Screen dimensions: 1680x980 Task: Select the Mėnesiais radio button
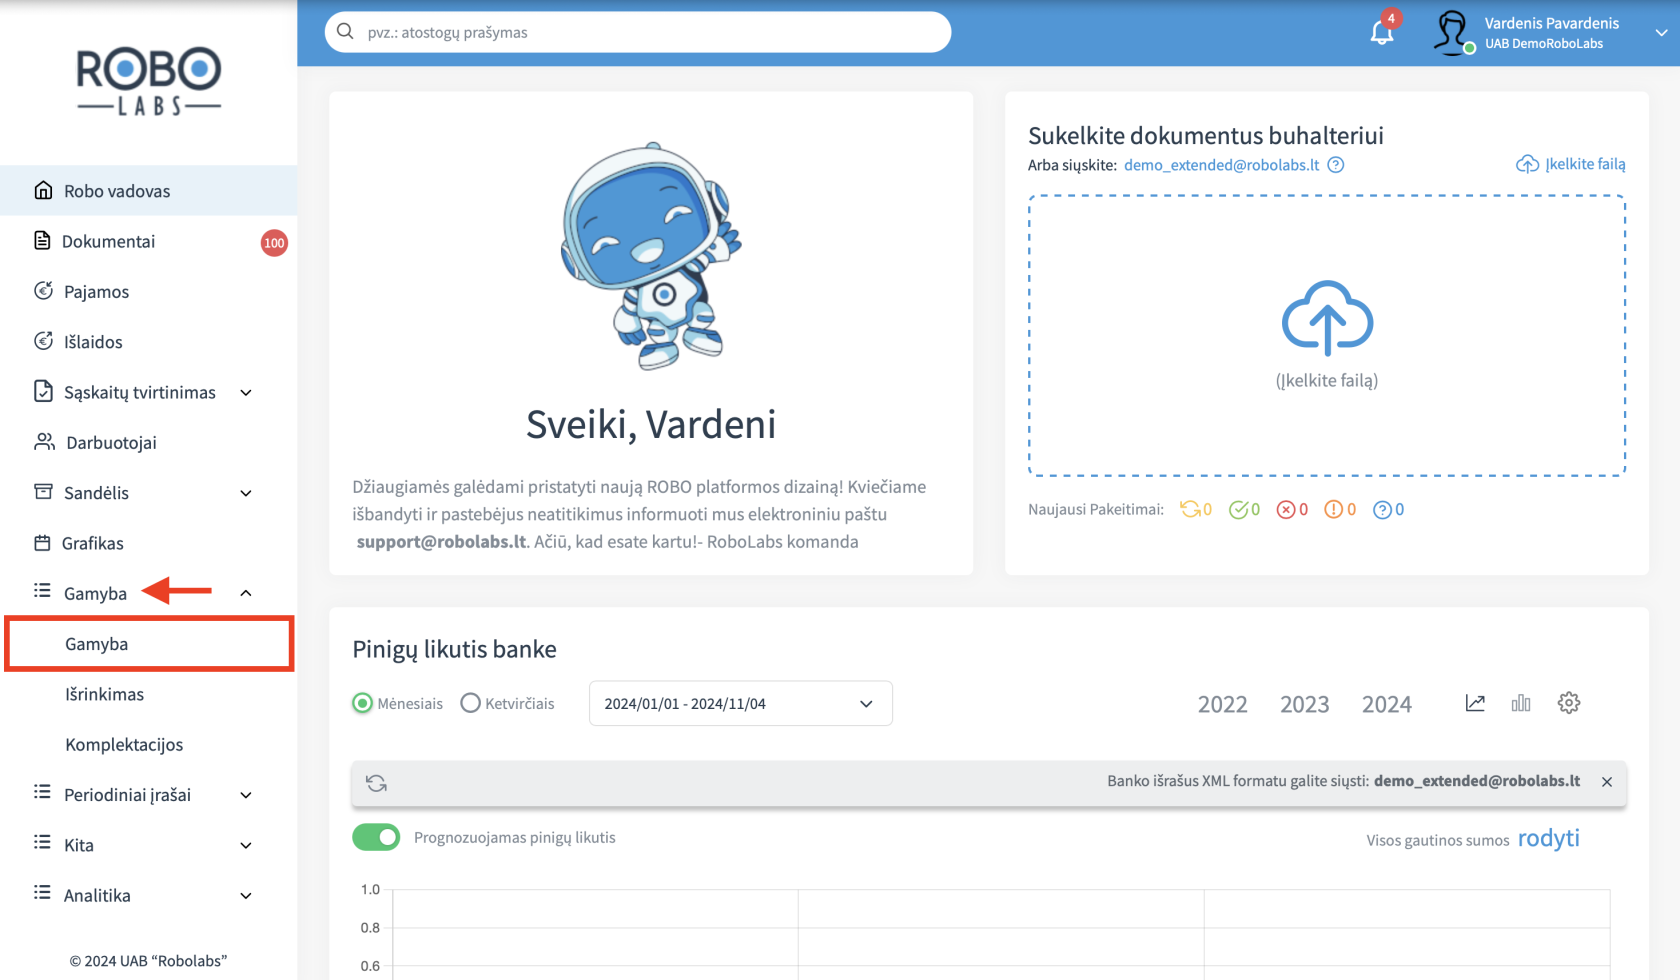click(x=362, y=703)
